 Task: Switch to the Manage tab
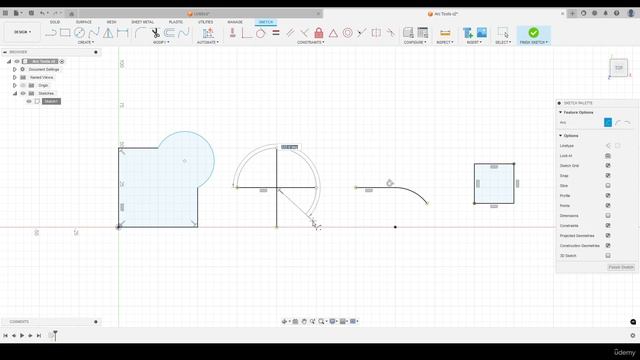(x=235, y=22)
